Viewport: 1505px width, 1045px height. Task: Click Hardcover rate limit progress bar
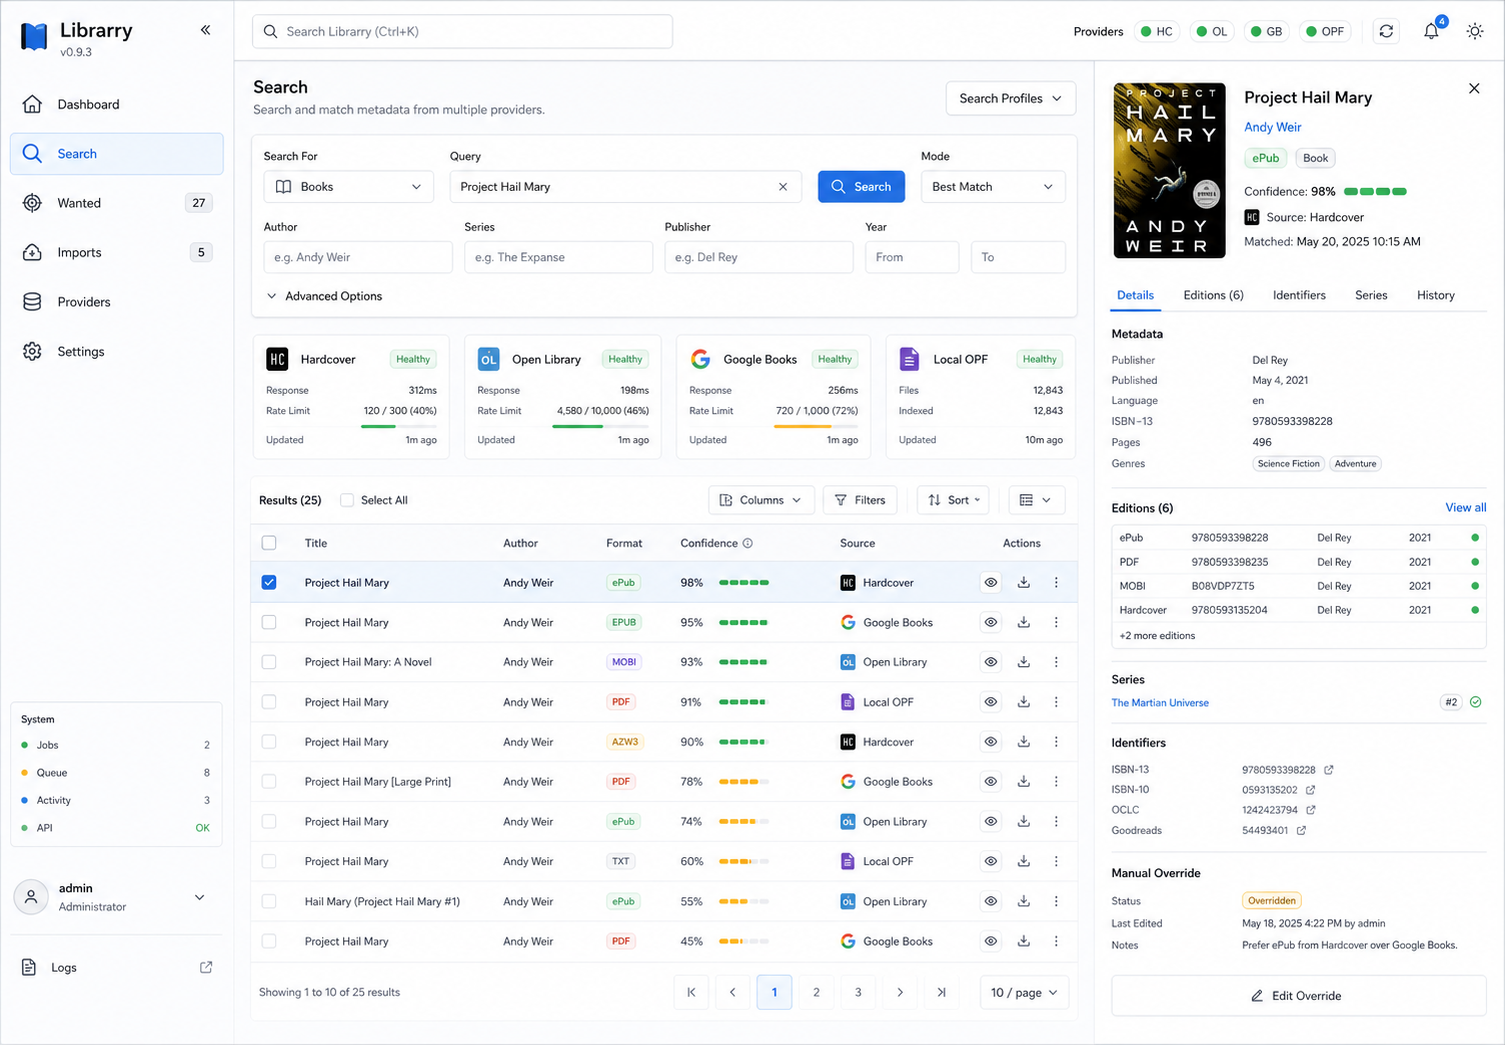tap(398, 426)
